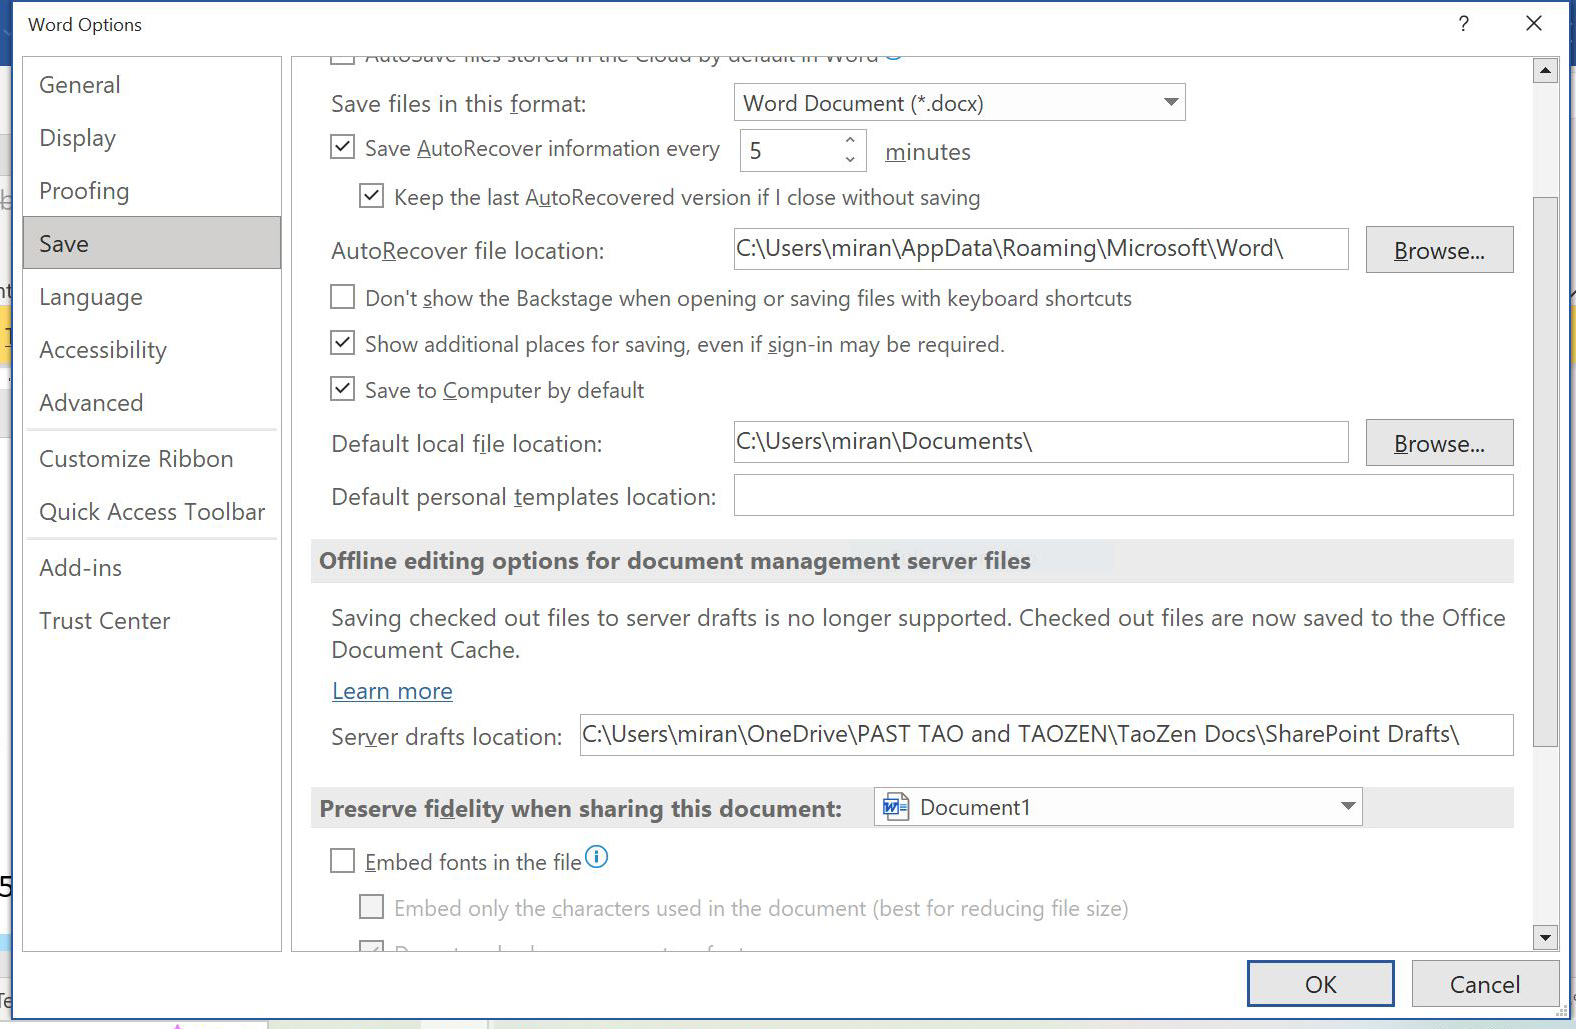Click the info icon beside Embed fonts

pyautogui.click(x=596, y=857)
